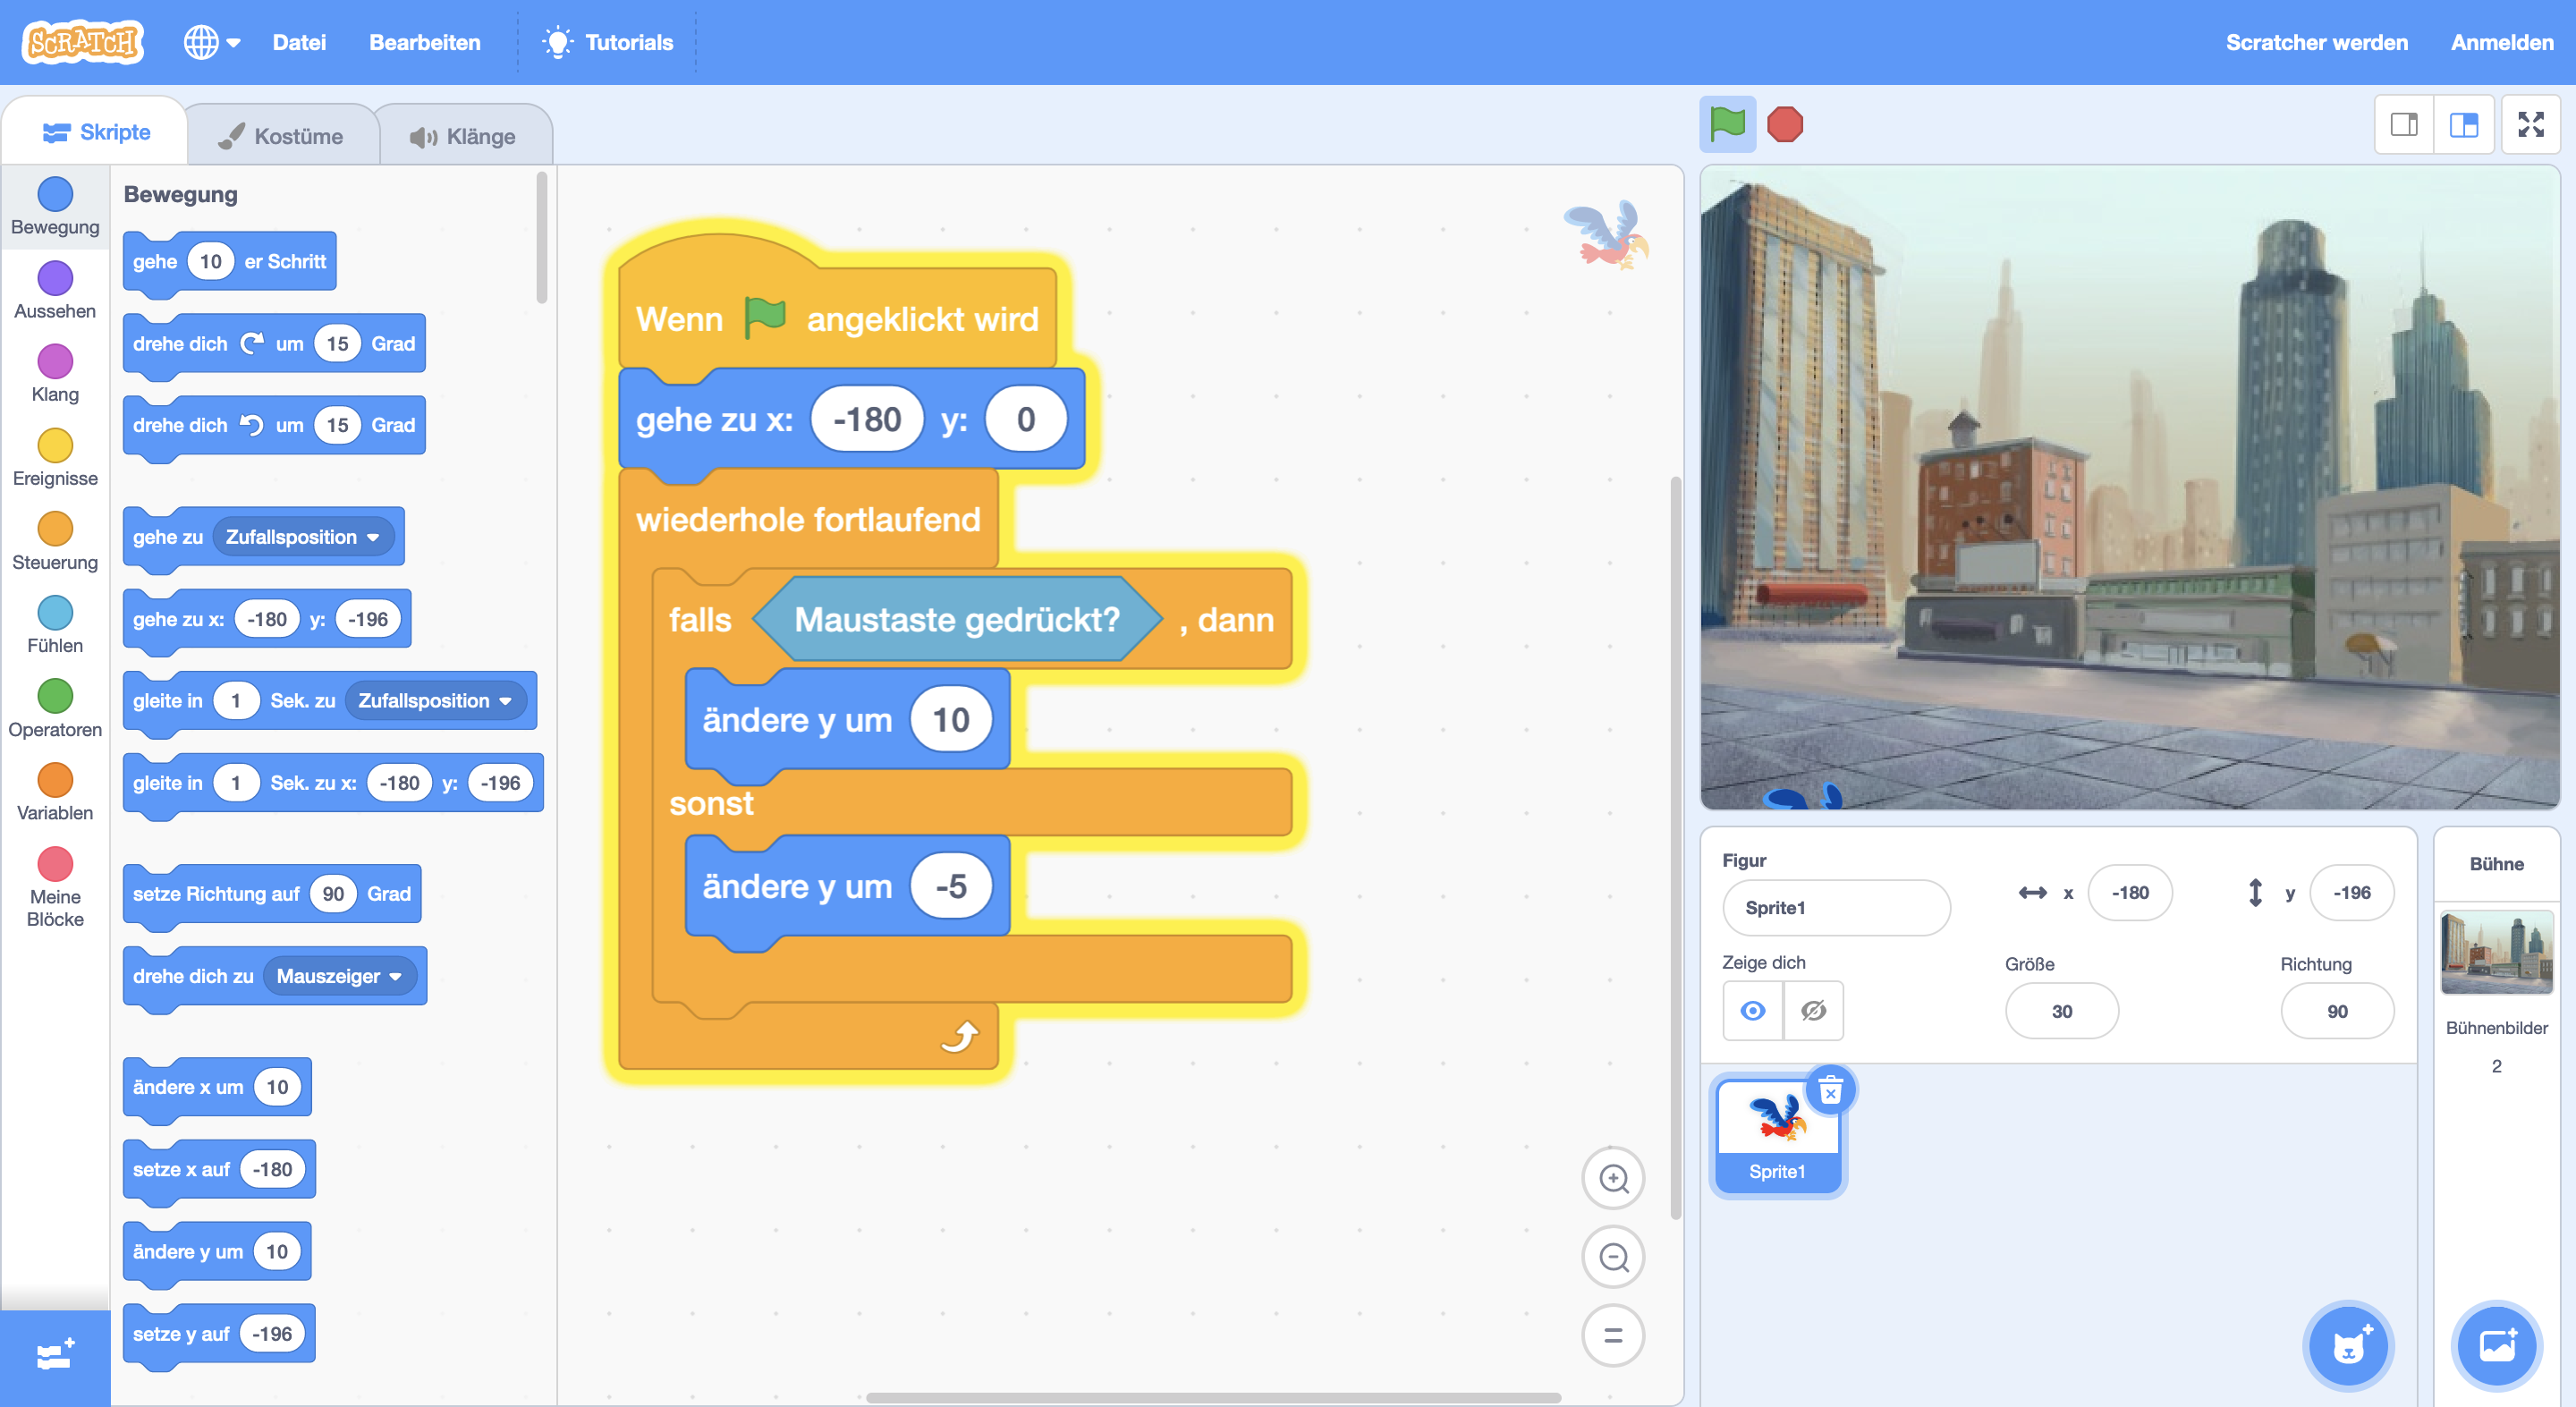This screenshot has width=2576, height=1407.
Task: Zoom in on the script workspace
Action: (1612, 1178)
